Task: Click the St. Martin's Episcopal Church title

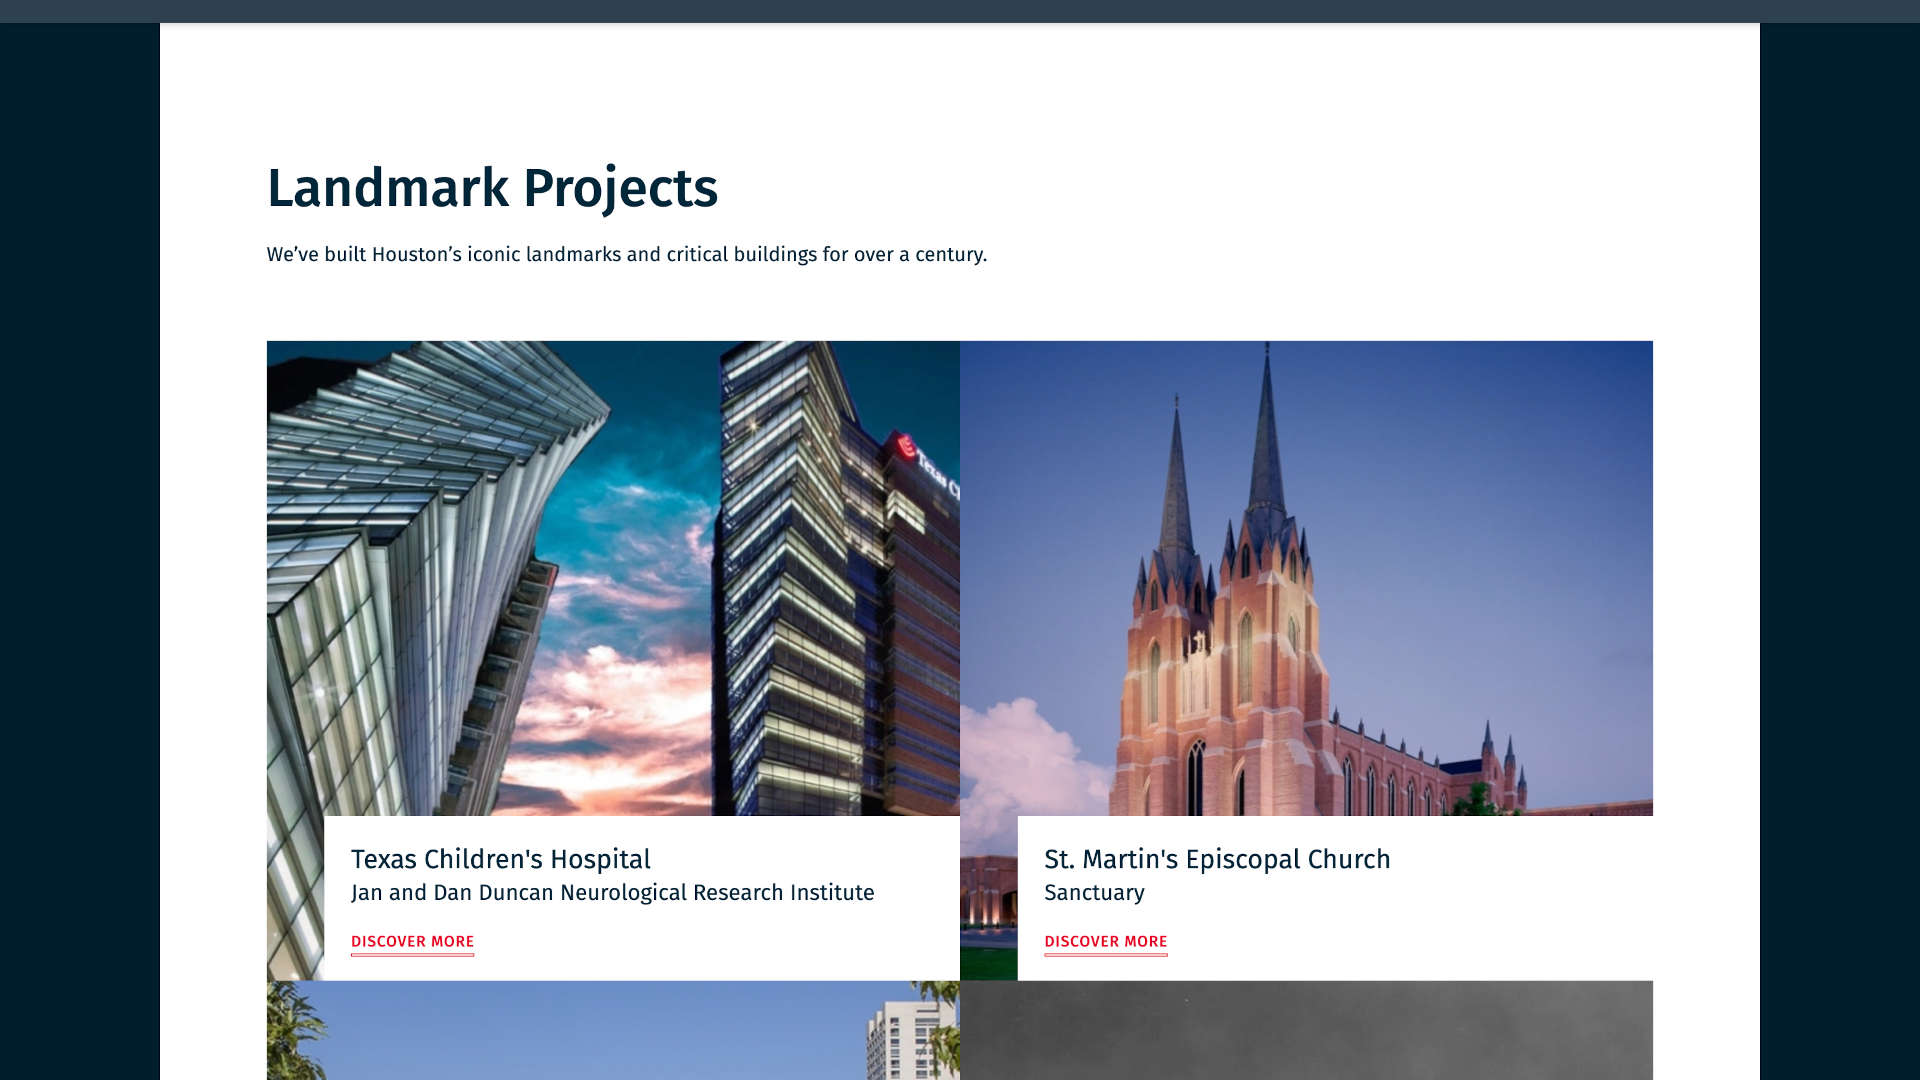Action: click(x=1217, y=859)
